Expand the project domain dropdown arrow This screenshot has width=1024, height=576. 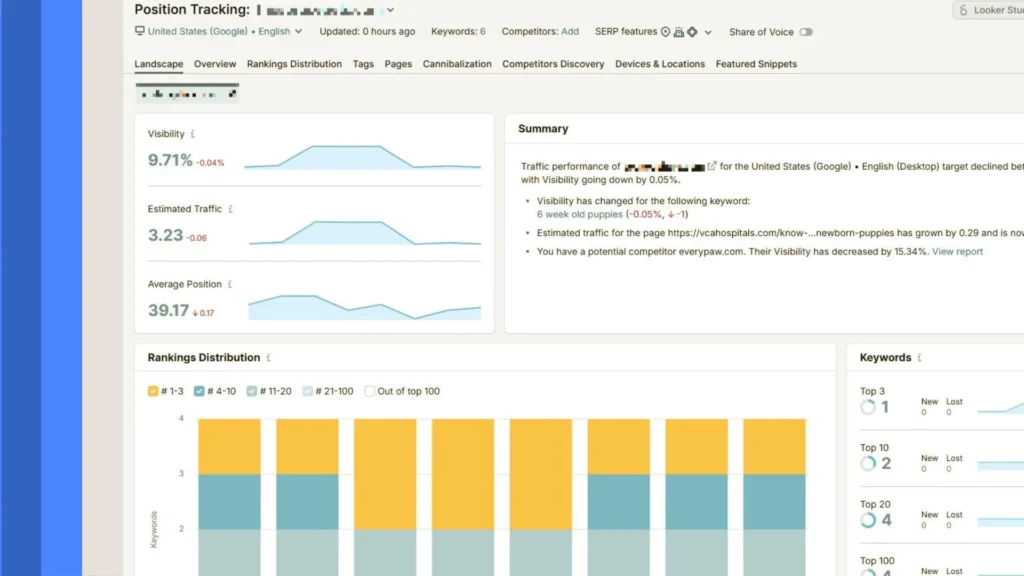[391, 10]
